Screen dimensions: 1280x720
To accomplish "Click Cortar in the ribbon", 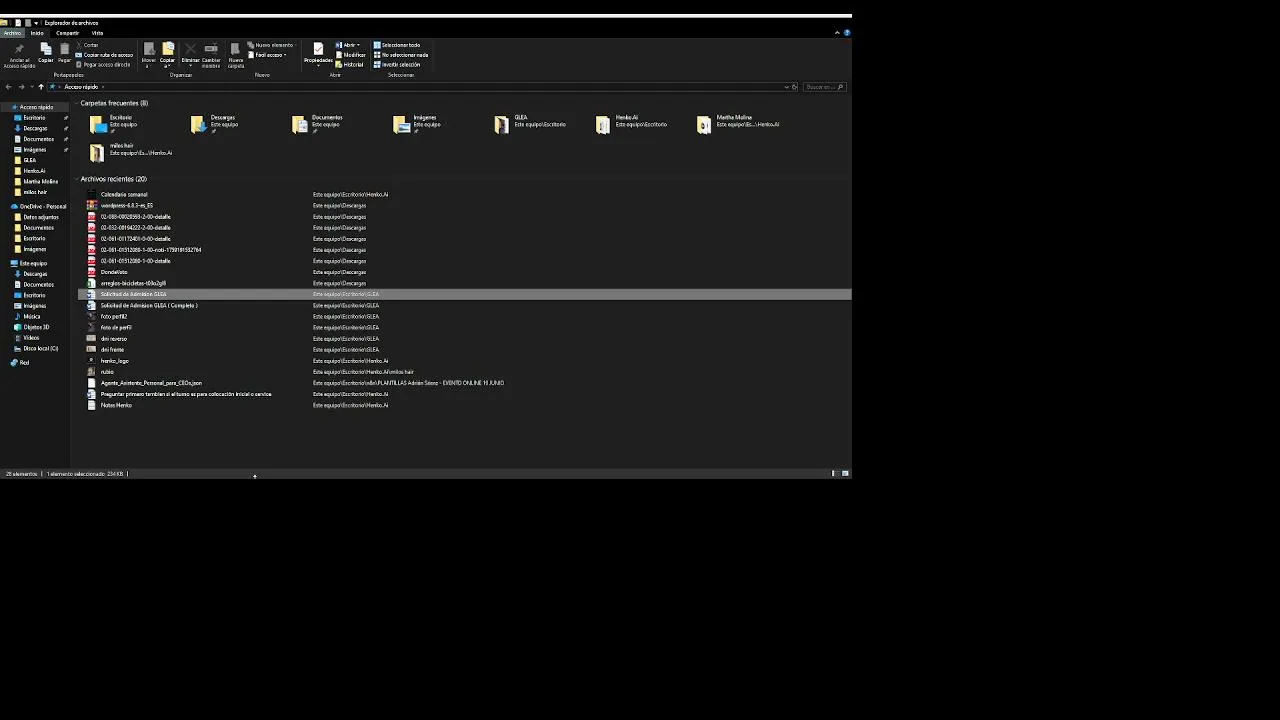I will [87, 45].
